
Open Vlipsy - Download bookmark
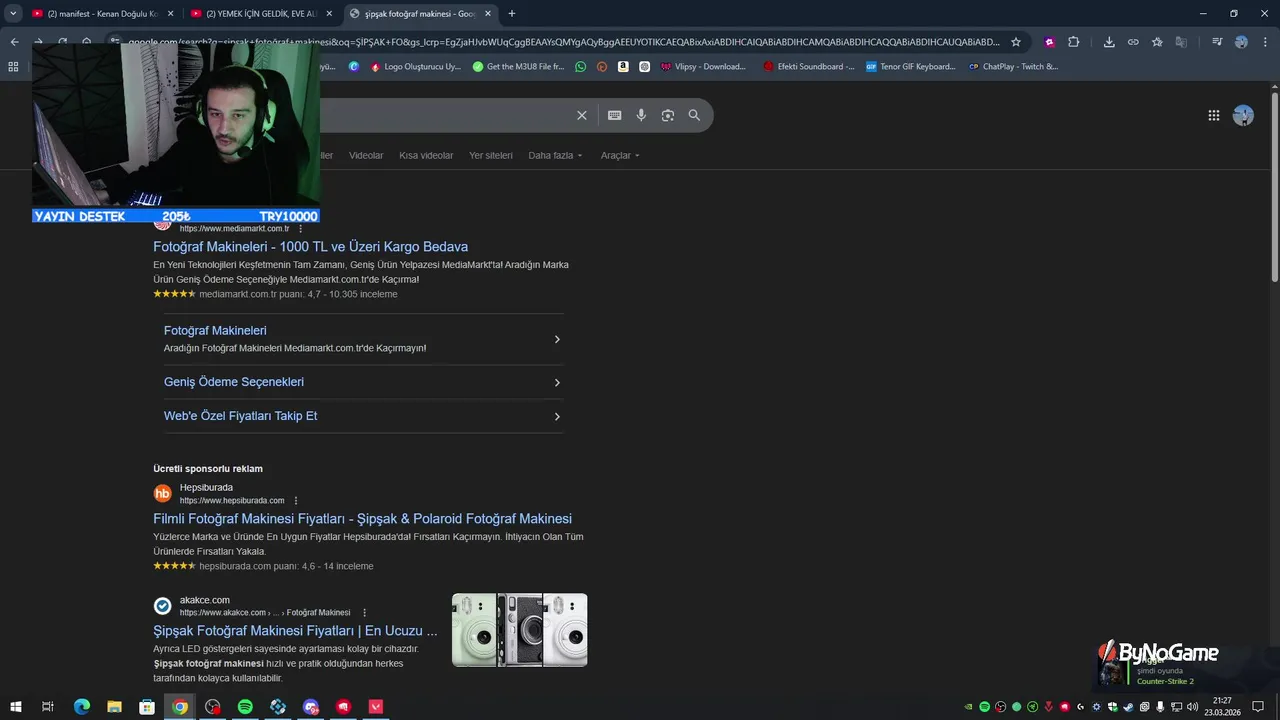point(703,67)
